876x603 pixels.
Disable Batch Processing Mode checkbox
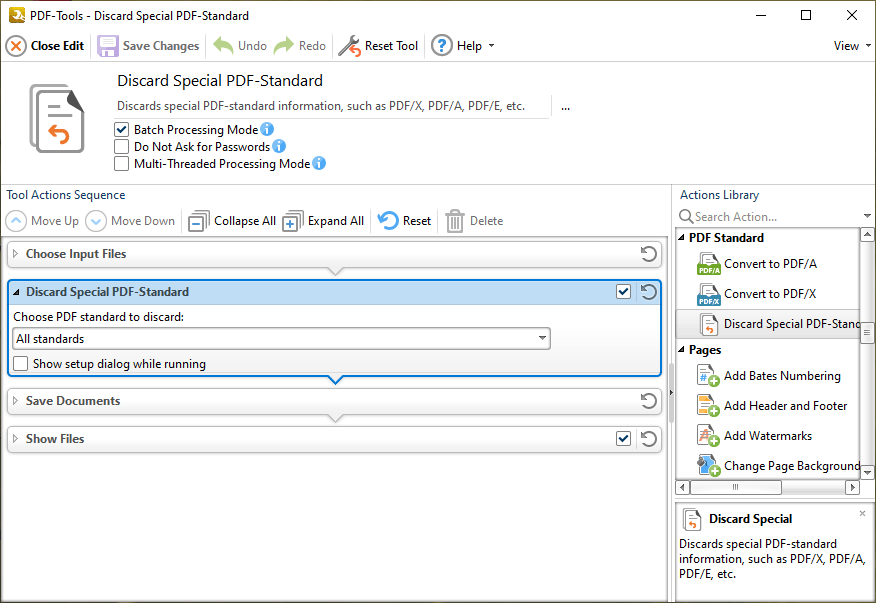pyautogui.click(x=122, y=130)
